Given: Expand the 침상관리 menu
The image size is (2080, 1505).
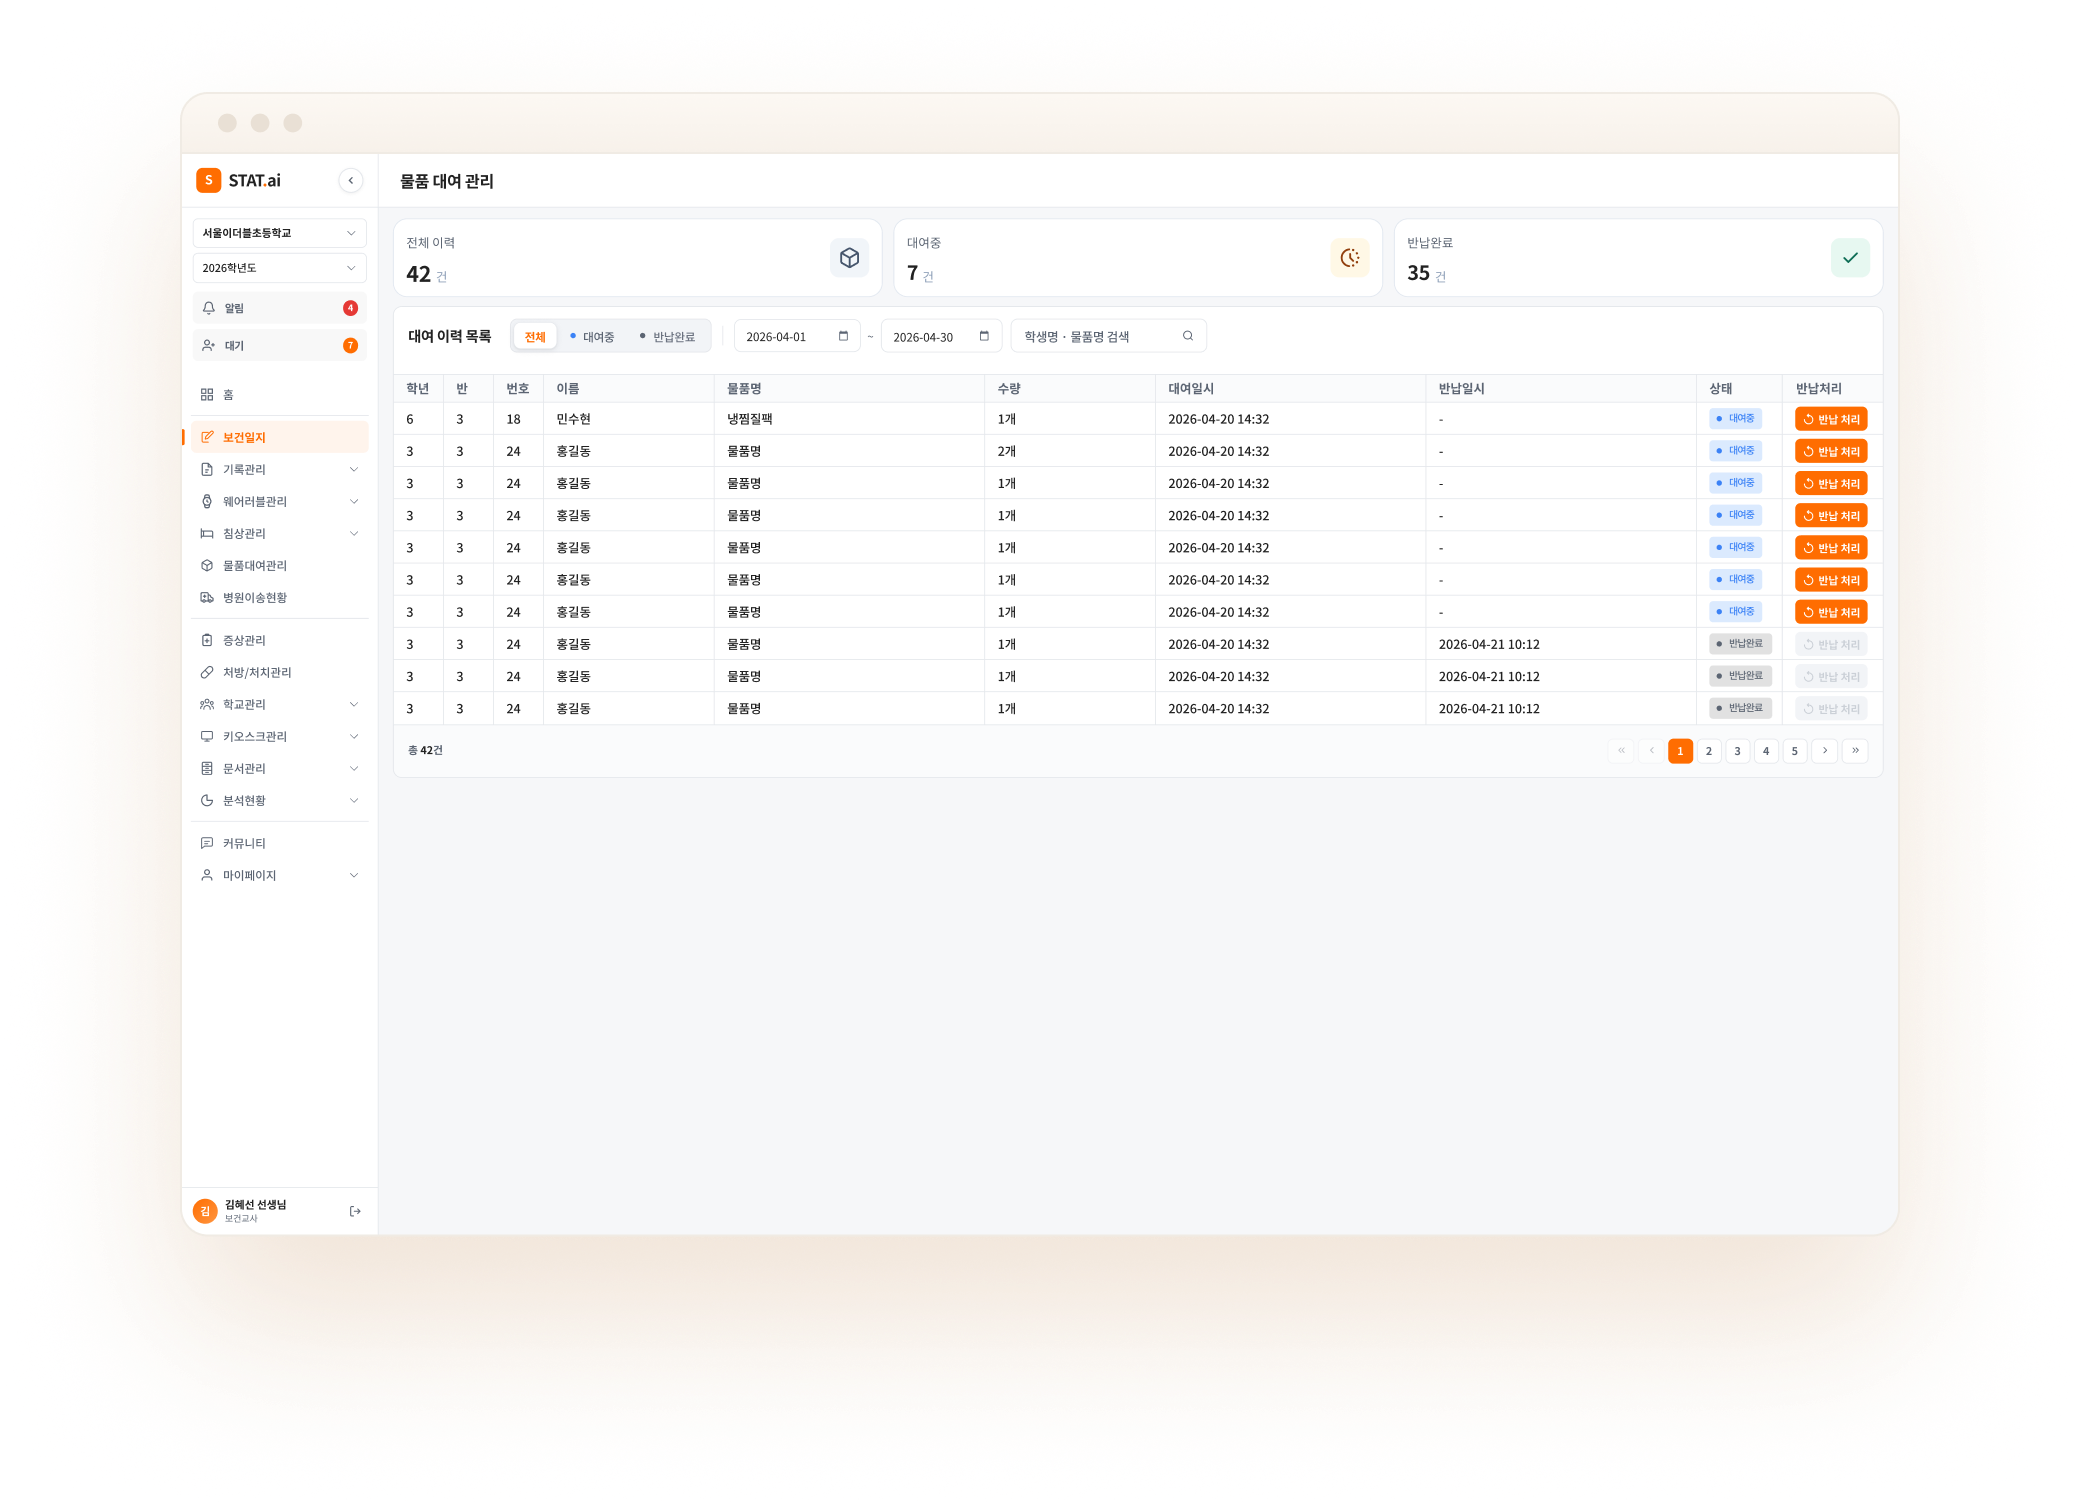Looking at the screenshot, I should [x=279, y=533].
